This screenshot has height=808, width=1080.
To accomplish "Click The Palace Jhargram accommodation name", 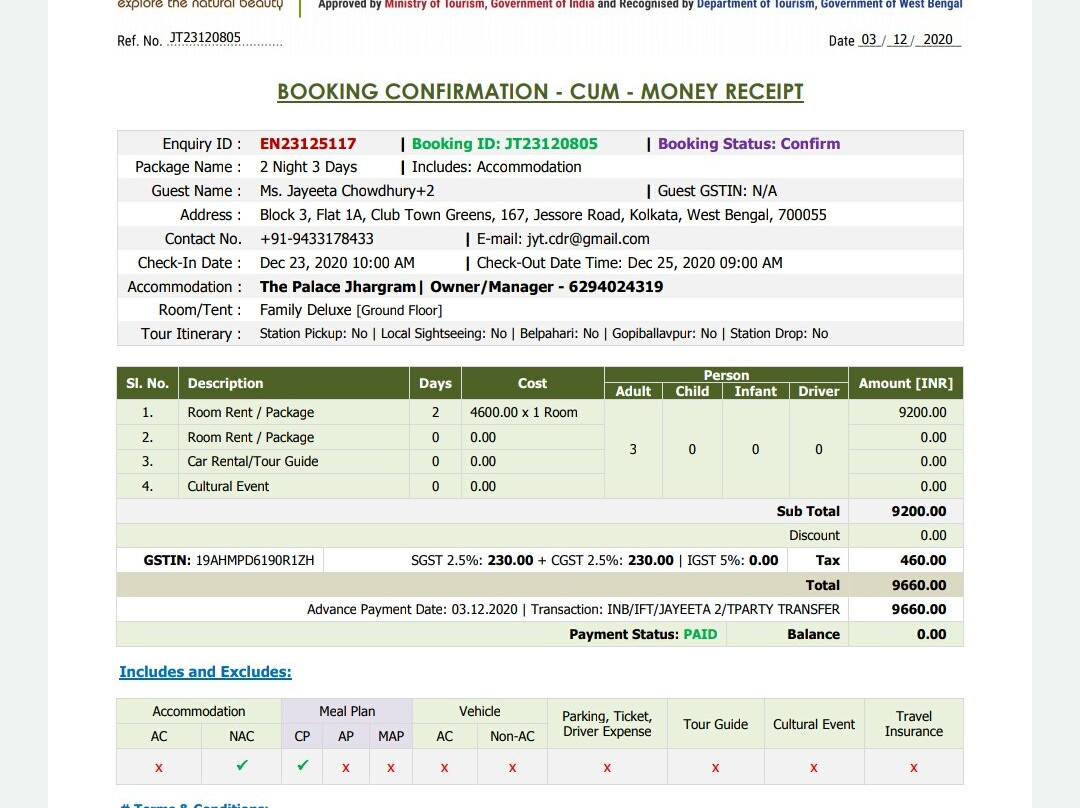I will pyautogui.click(x=338, y=287).
